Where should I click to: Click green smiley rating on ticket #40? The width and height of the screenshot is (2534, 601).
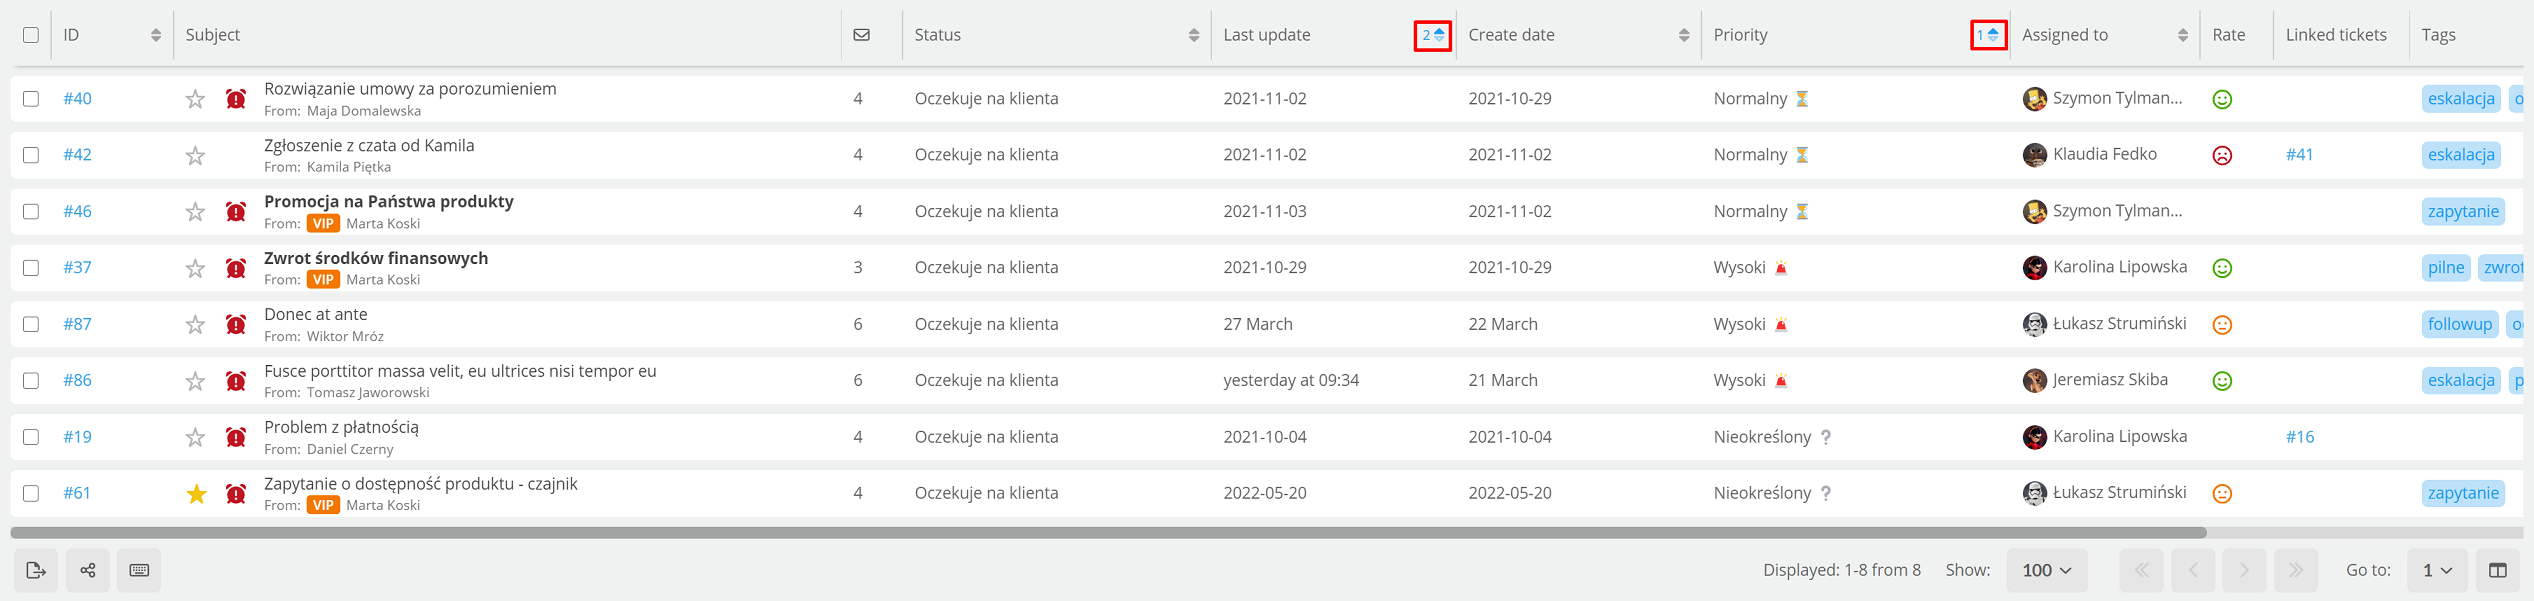coord(2222,99)
